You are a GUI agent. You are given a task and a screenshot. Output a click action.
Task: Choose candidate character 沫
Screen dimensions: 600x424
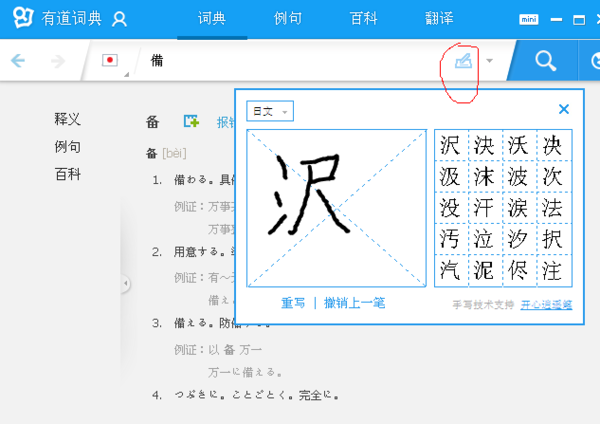tap(484, 176)
